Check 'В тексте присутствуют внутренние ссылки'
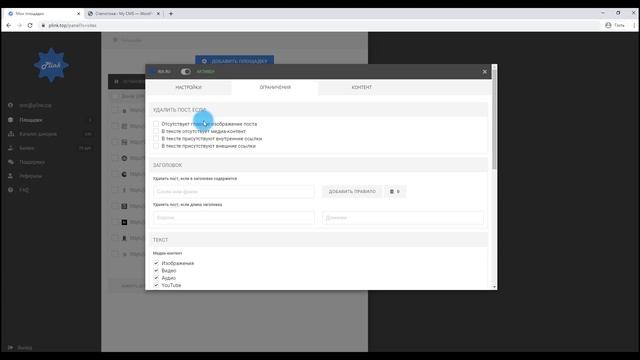Viewport: 640px width, 360px height. [156, 138]
